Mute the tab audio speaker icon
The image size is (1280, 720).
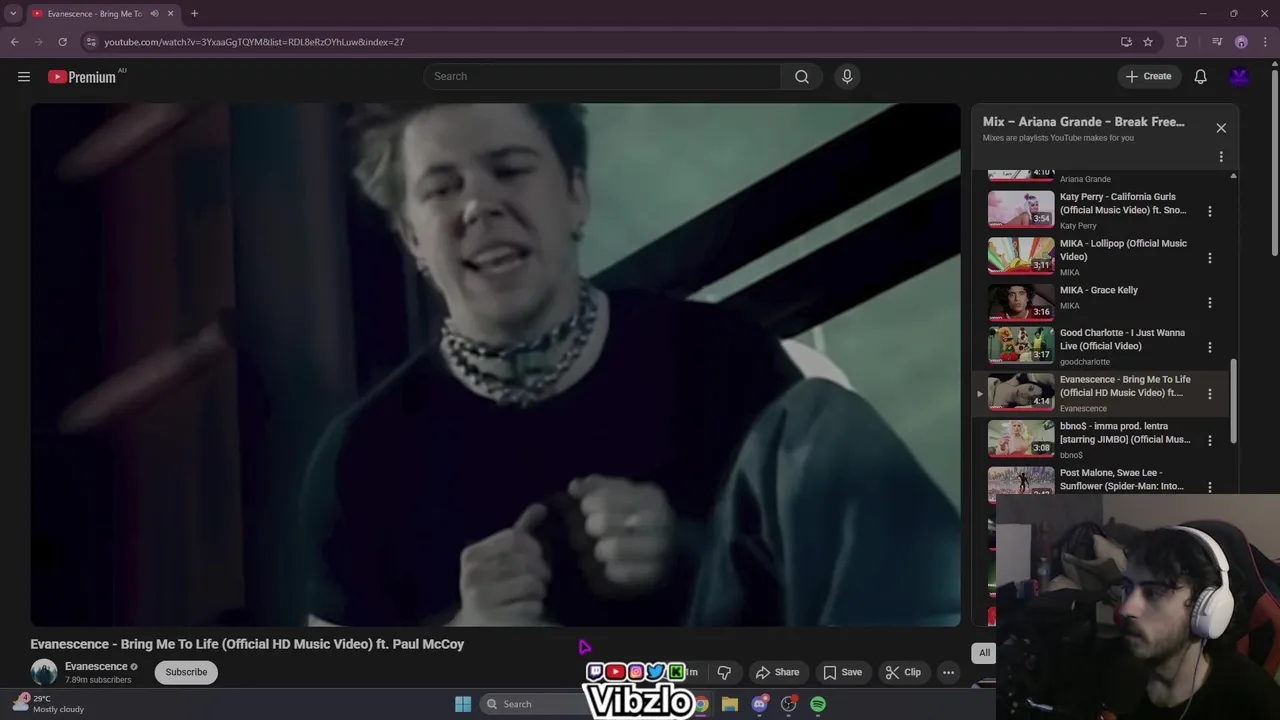point(154,14)
